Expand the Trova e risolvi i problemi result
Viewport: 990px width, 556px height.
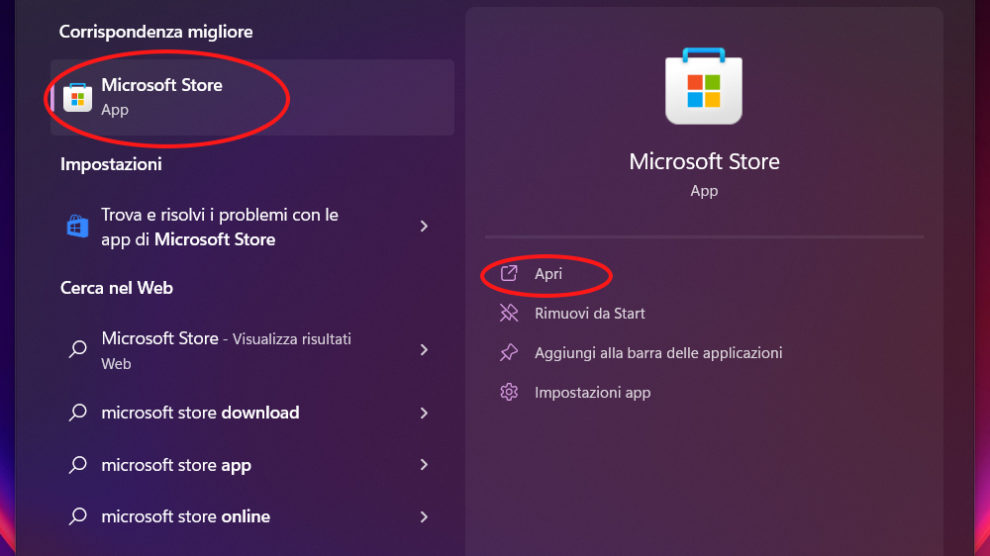[424, 227]
